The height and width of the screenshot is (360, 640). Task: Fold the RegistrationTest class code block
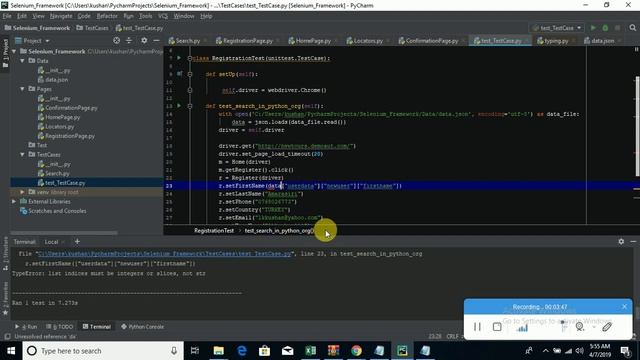(x=190, y=58)
